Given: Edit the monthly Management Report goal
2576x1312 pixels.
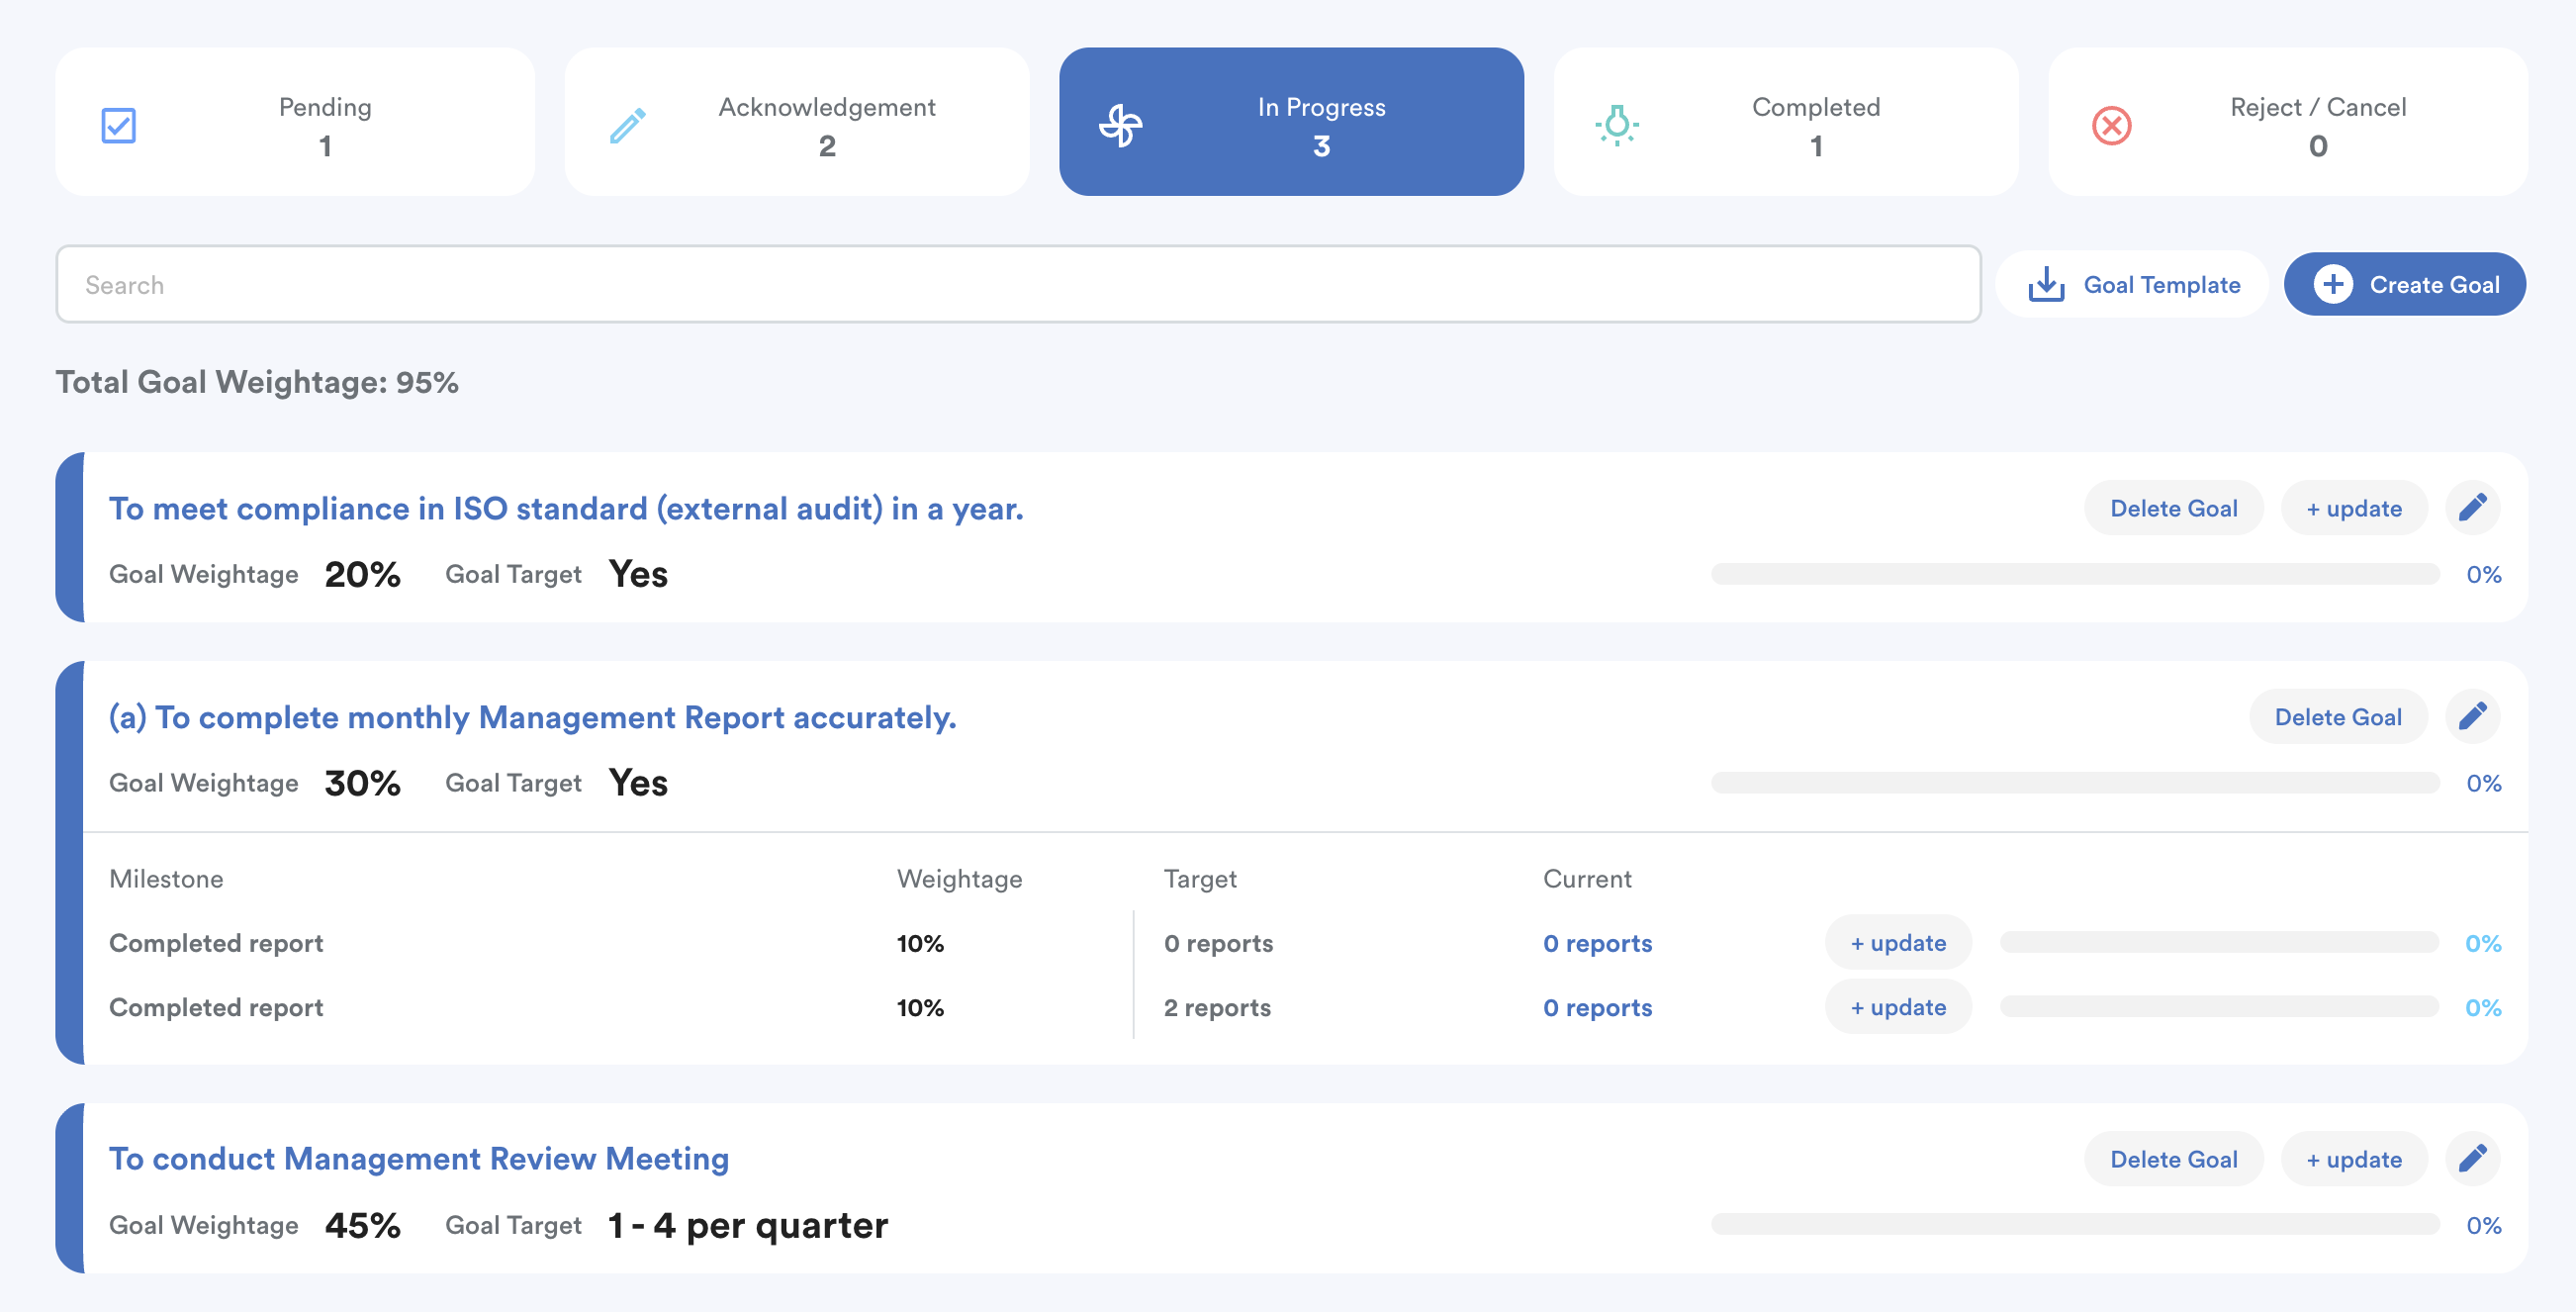Looking at the screenshot, I should coord(2472,716).
